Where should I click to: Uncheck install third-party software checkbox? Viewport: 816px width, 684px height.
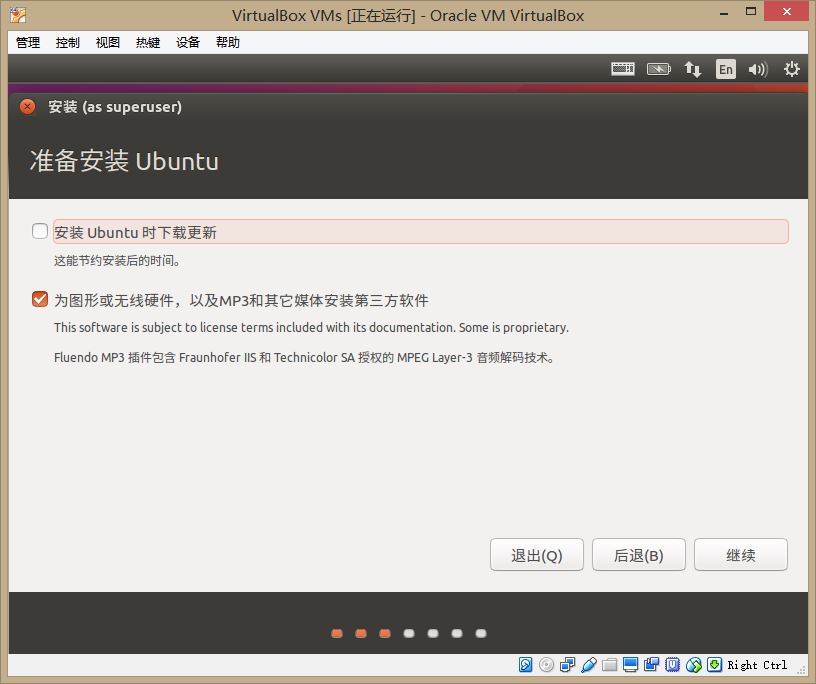[x=40, y=299]
